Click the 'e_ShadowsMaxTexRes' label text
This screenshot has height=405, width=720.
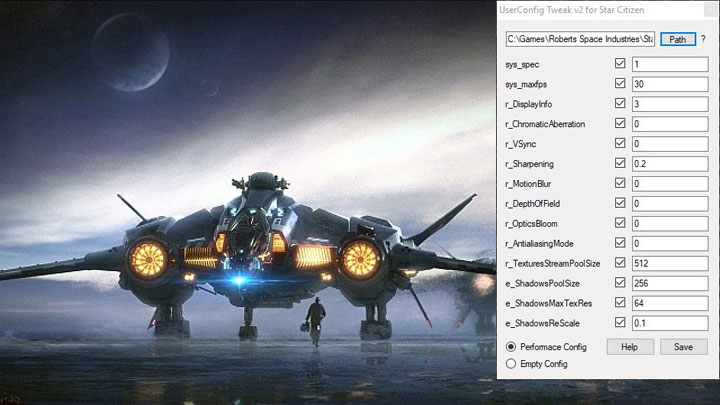[549, 304]
